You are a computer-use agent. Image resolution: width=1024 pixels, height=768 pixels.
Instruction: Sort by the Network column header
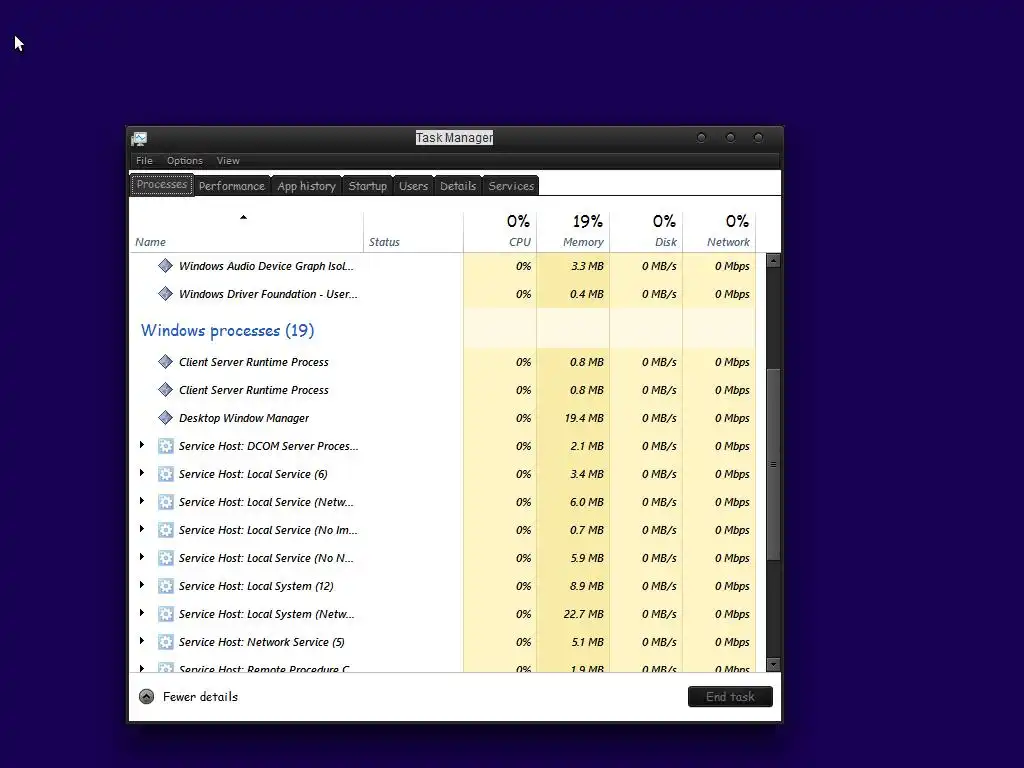[x=720, y=232]
